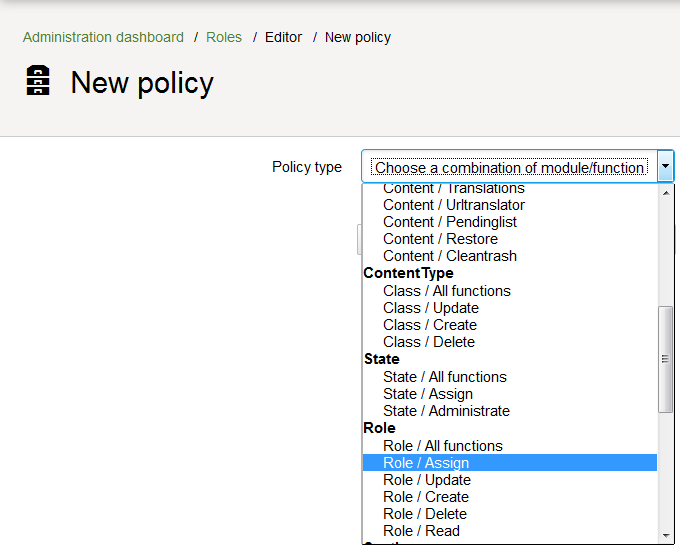The image size is (680, 548).
Task: Pick Class / Create policy type
Action: coord(510,325)
